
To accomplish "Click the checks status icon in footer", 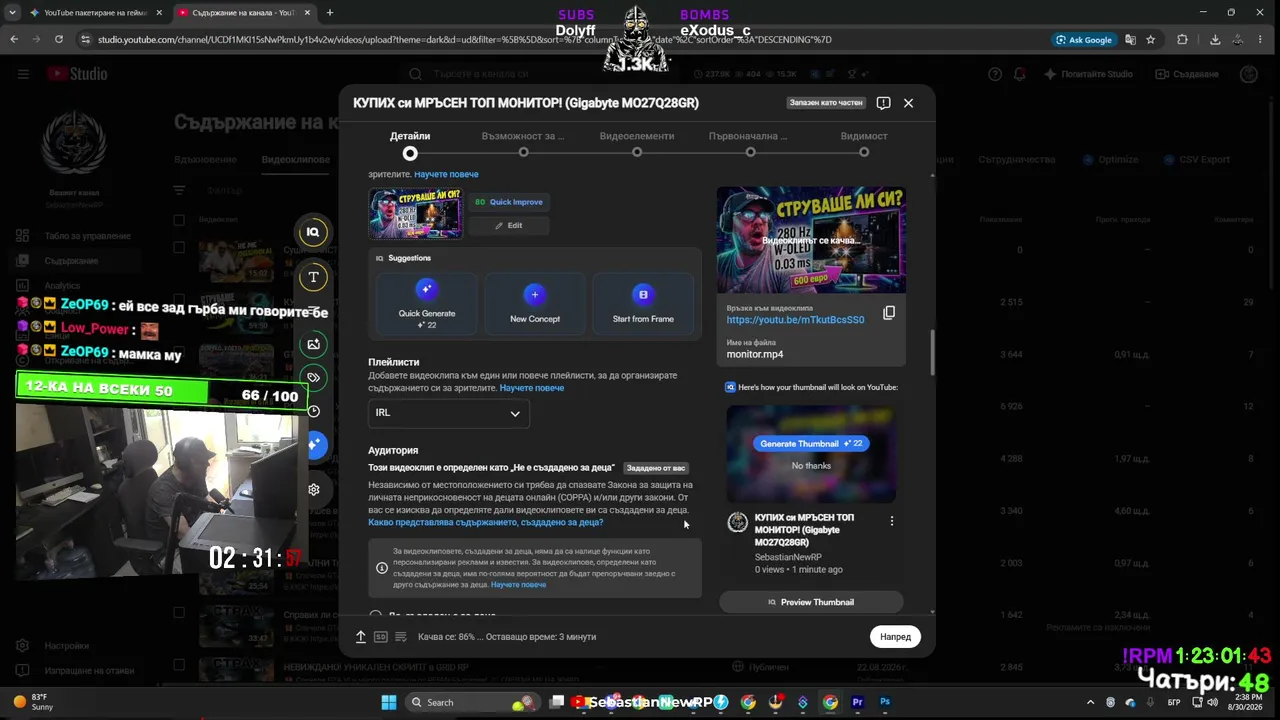I will click(401, 637).
